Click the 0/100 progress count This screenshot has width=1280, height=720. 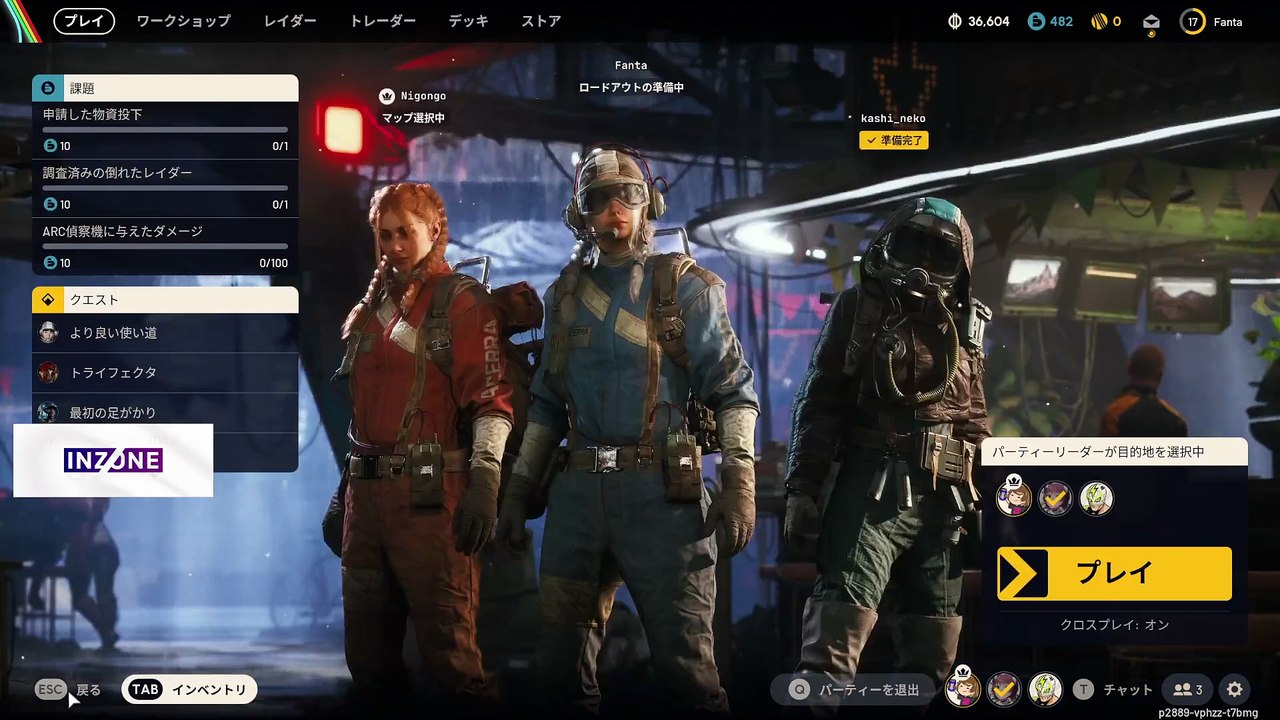tap(273, 263)
